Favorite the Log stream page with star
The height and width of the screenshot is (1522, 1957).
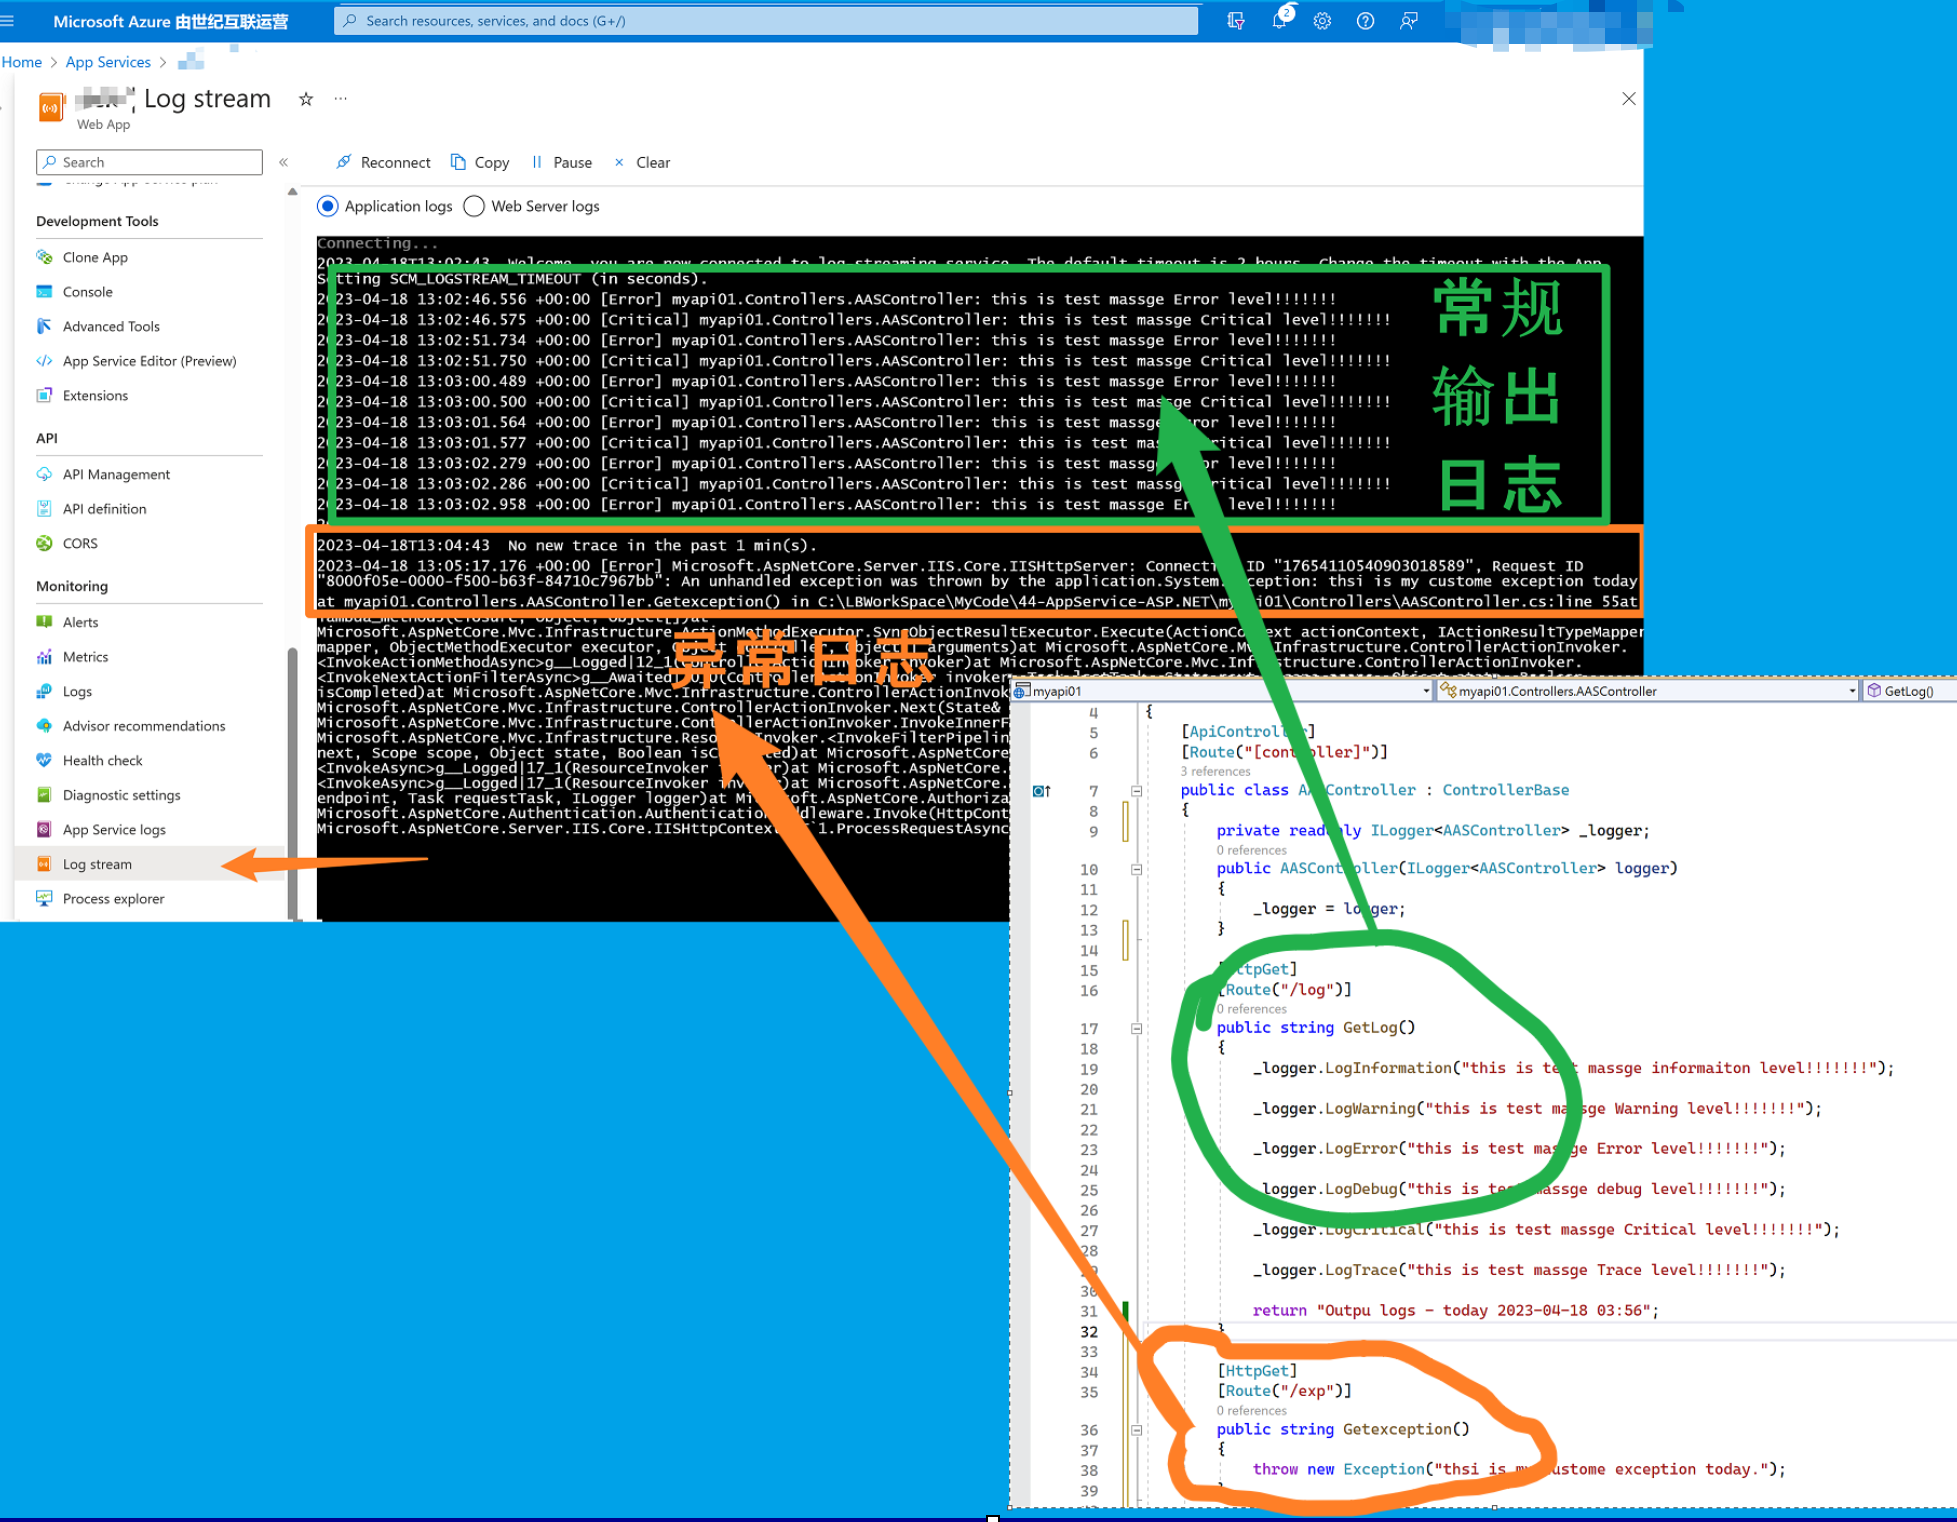point(306,99)
